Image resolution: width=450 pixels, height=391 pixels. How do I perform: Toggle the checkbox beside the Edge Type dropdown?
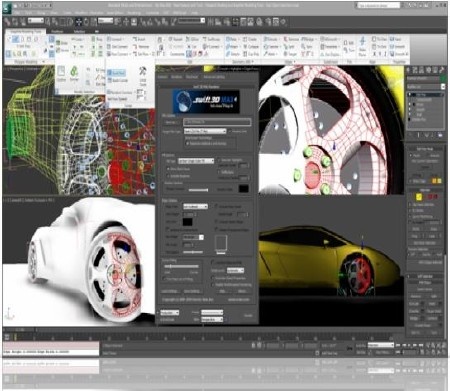click(216, 206)
